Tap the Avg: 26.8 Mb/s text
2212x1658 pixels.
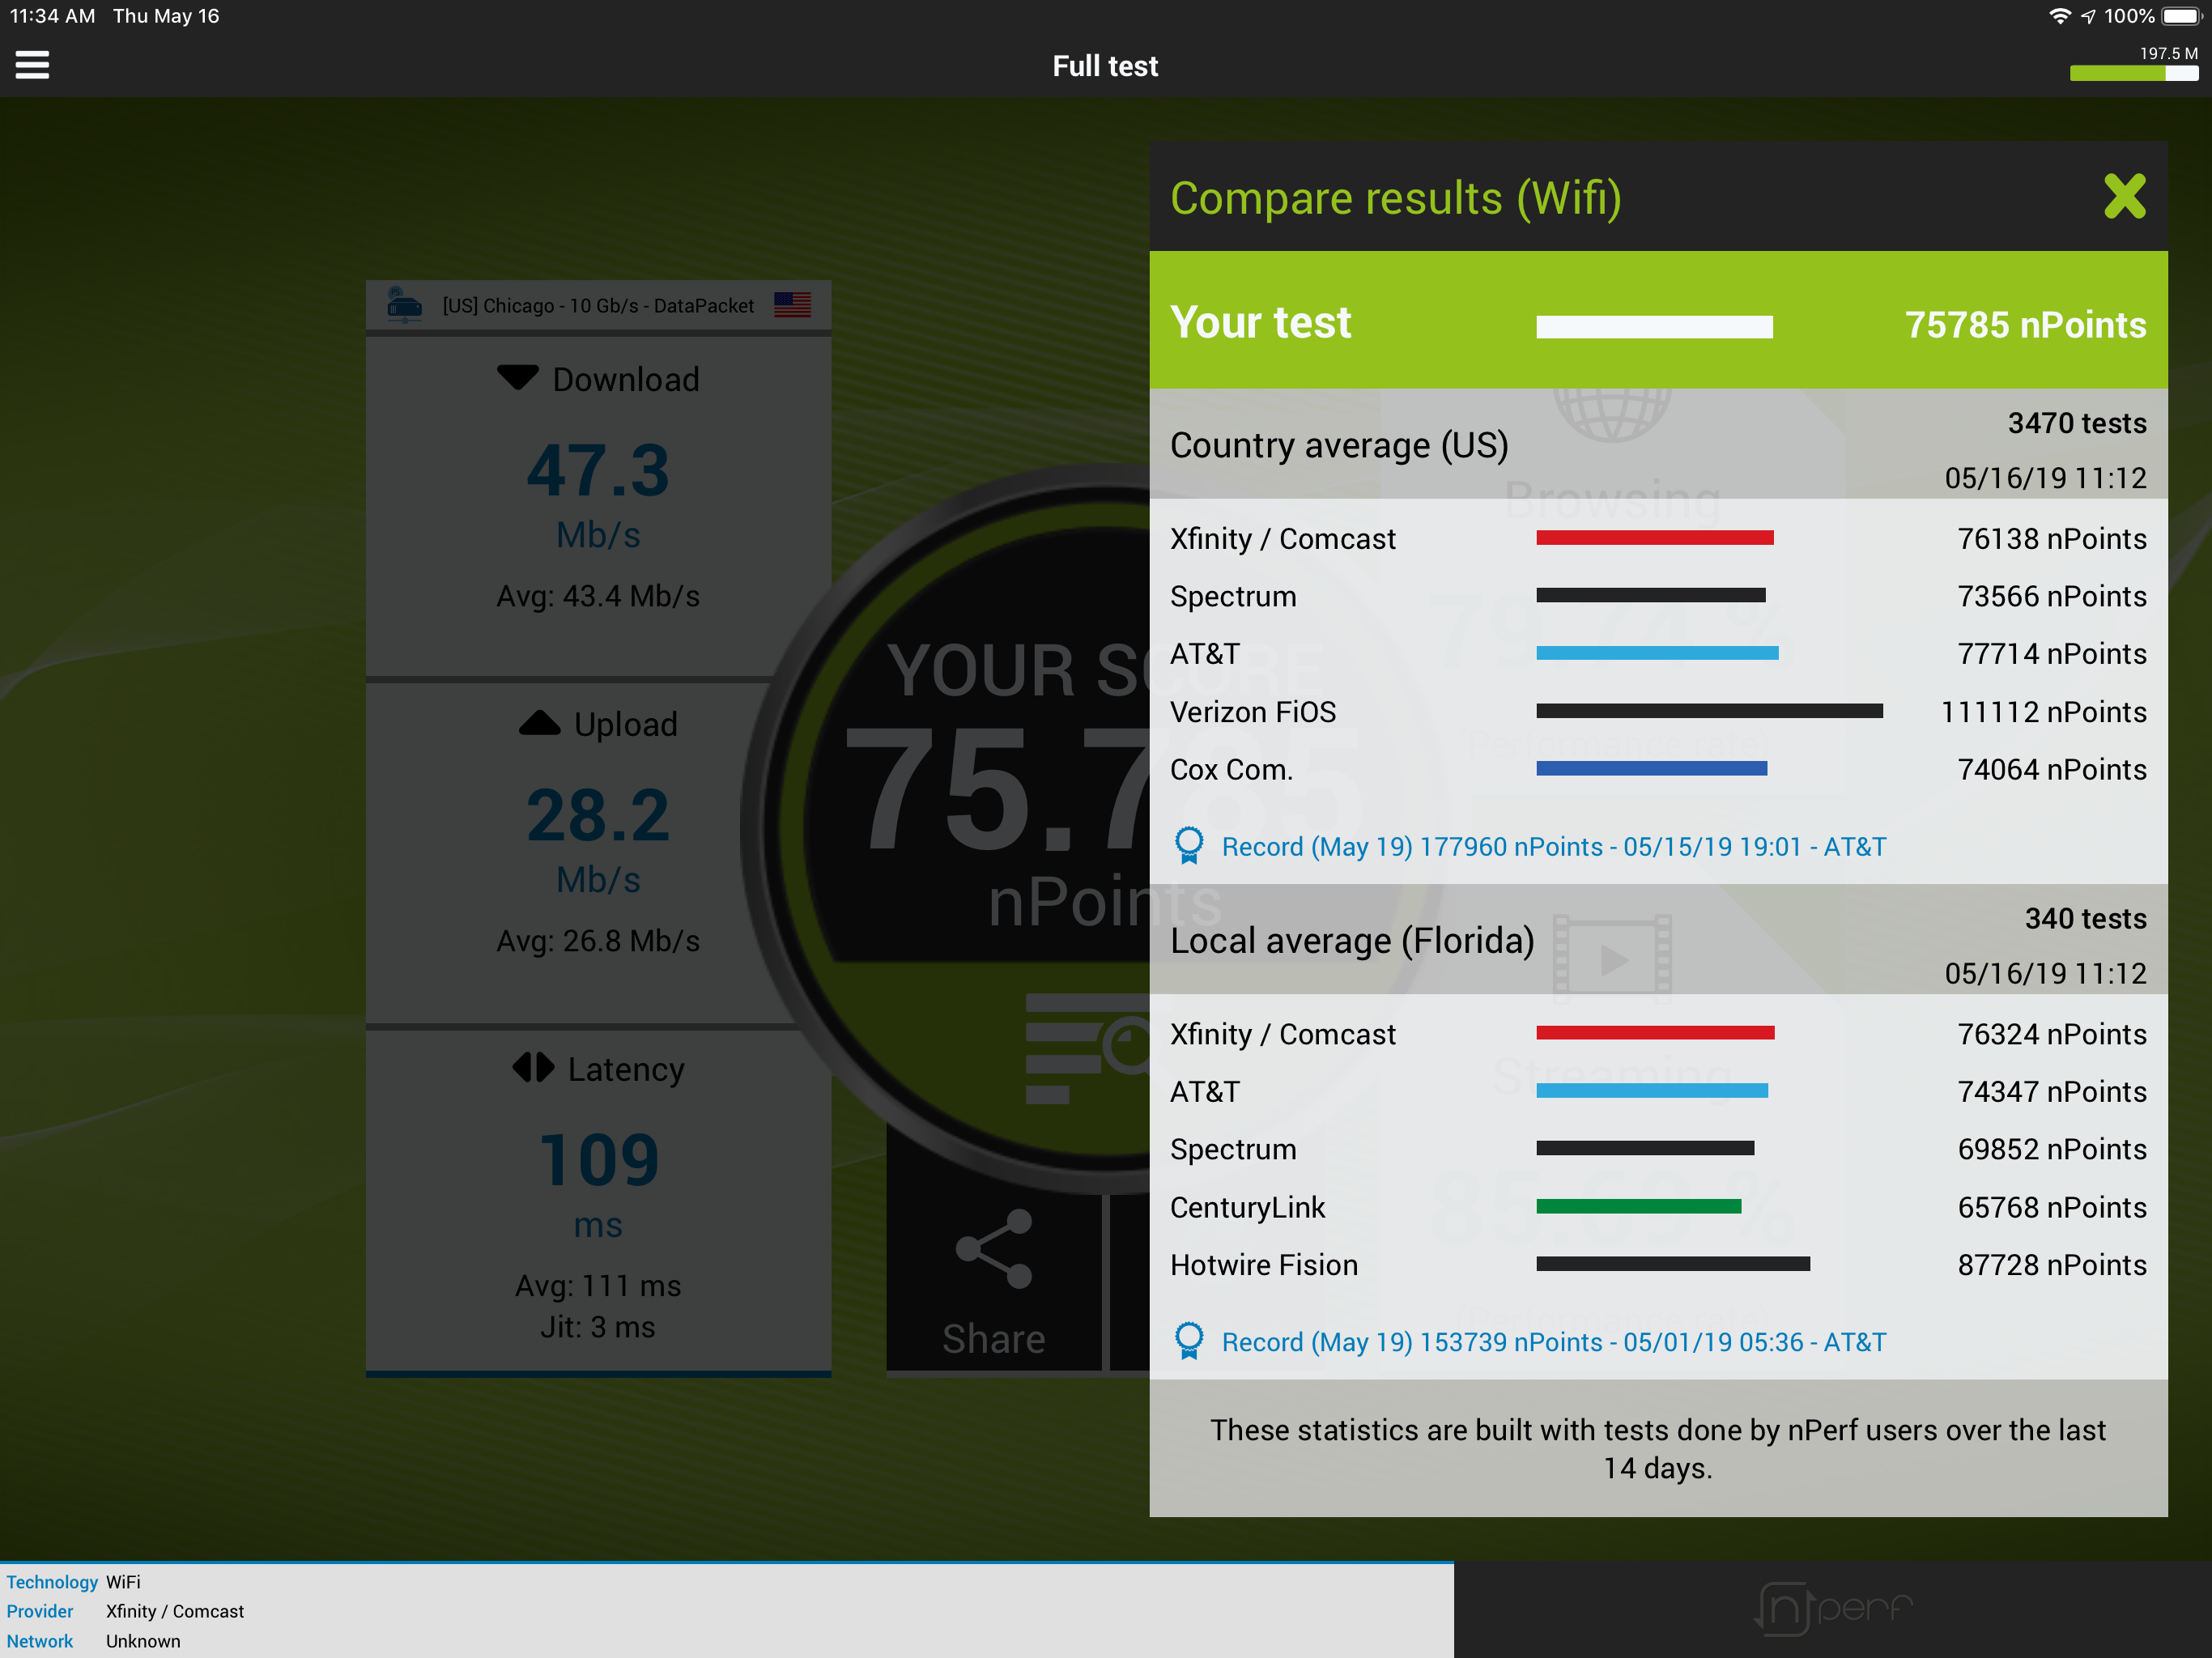pos(598,941)
